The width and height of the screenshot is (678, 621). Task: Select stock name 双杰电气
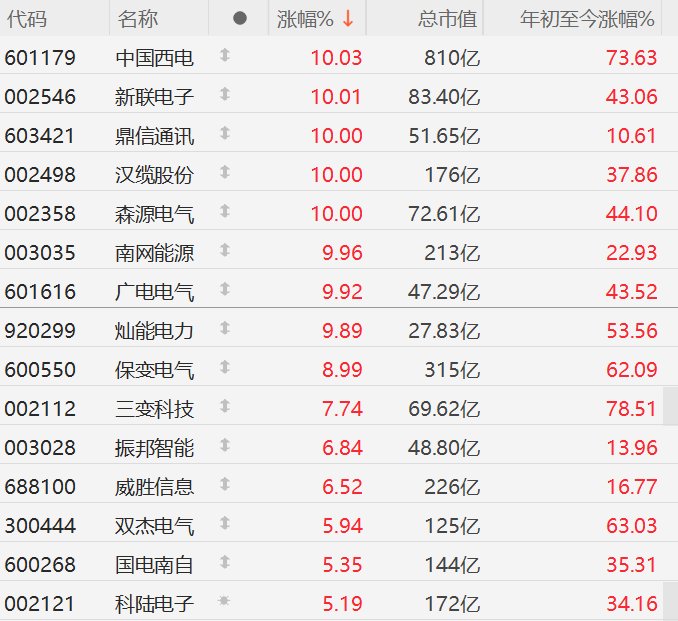(154, 526)
